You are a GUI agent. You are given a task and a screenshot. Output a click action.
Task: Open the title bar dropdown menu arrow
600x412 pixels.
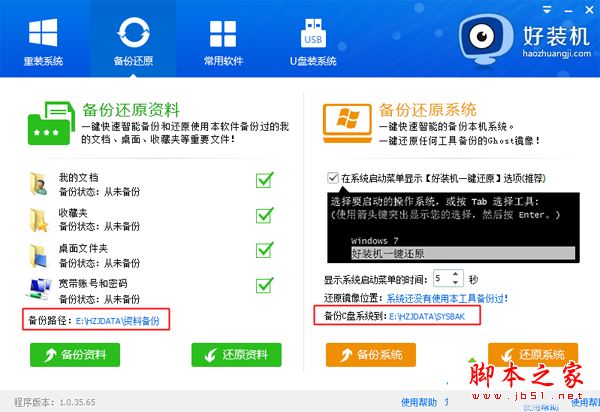click(x=548, y=10)
